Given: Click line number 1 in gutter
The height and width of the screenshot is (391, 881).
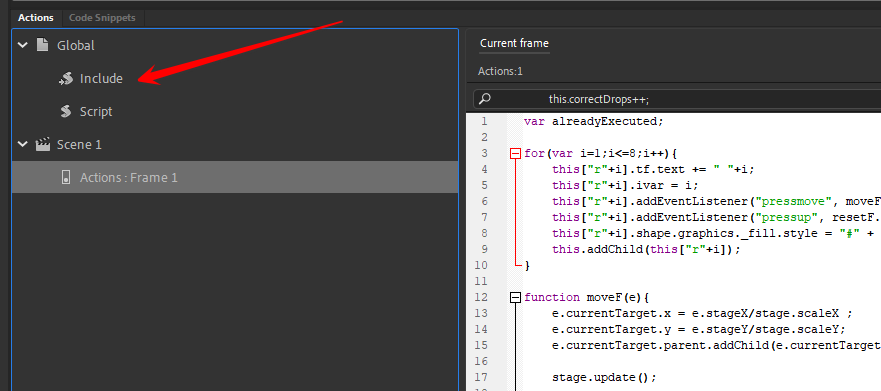Looking at the screenshot, I should 484,121.
